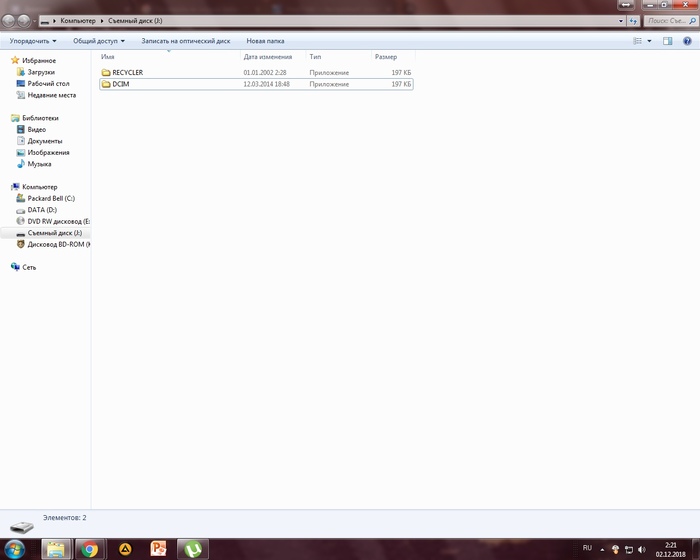Image resolution: width=700 pixels, height=560 pixels.
Task: Click Приложение type in RECYCLER row
Action: [329, 72]
